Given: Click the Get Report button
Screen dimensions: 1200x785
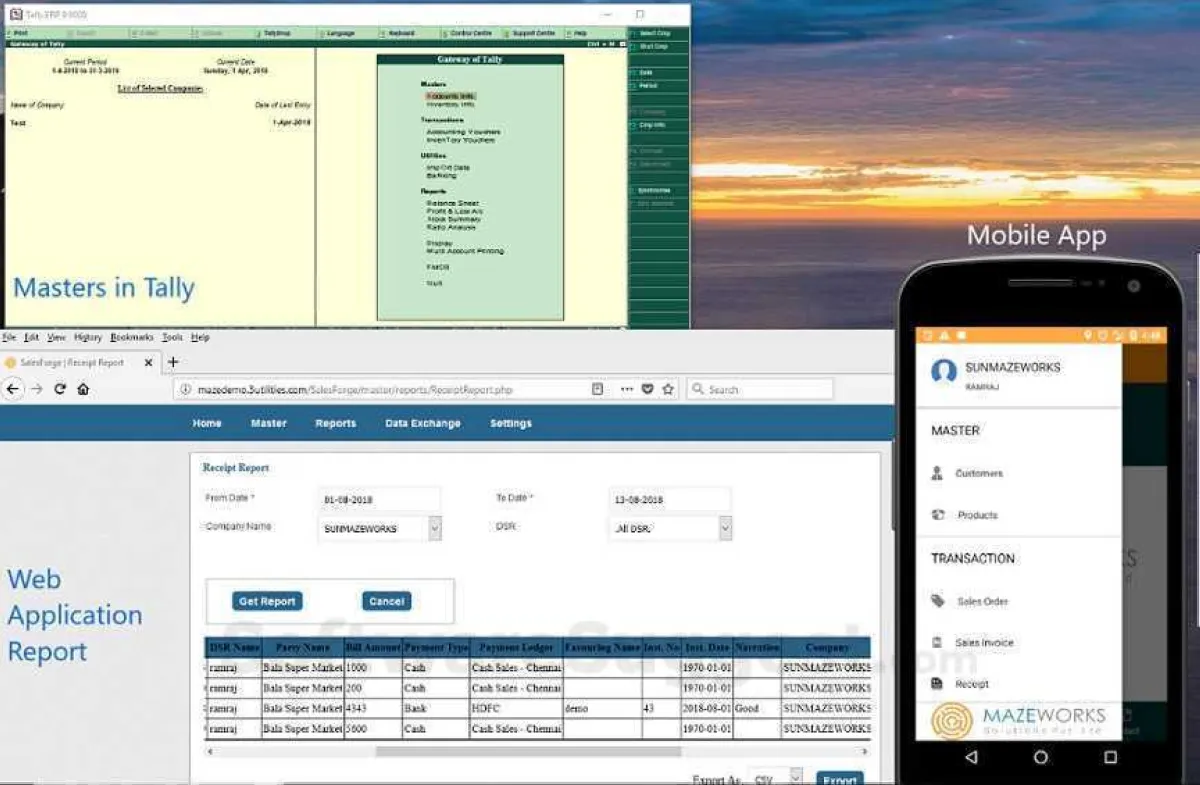Looking at the screenshot, I should [267, 601].
